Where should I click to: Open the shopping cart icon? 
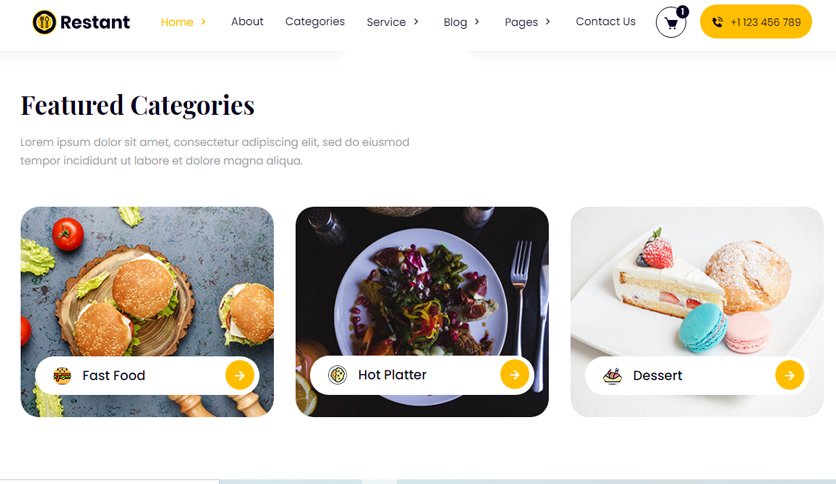point(671,23)
